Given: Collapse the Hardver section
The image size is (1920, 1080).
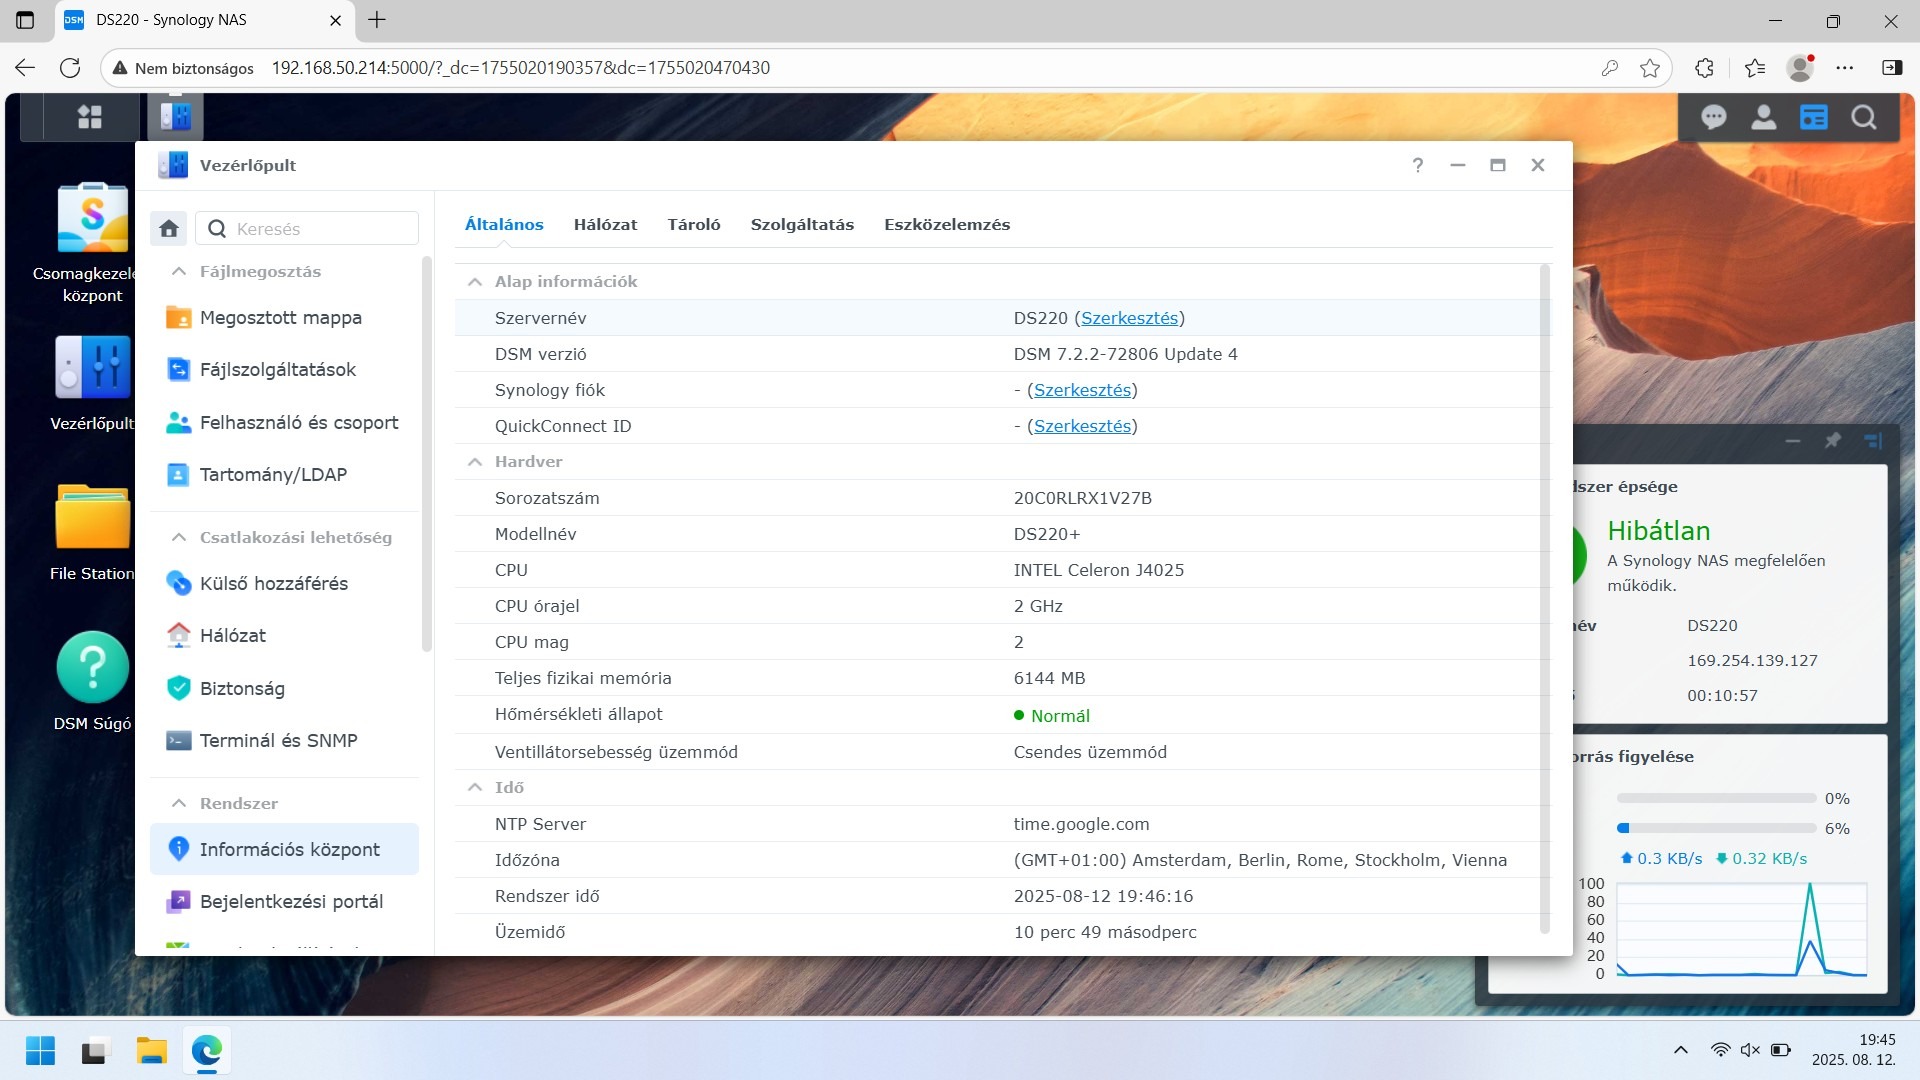Looking at the screenshot, I should click(475, 462).
